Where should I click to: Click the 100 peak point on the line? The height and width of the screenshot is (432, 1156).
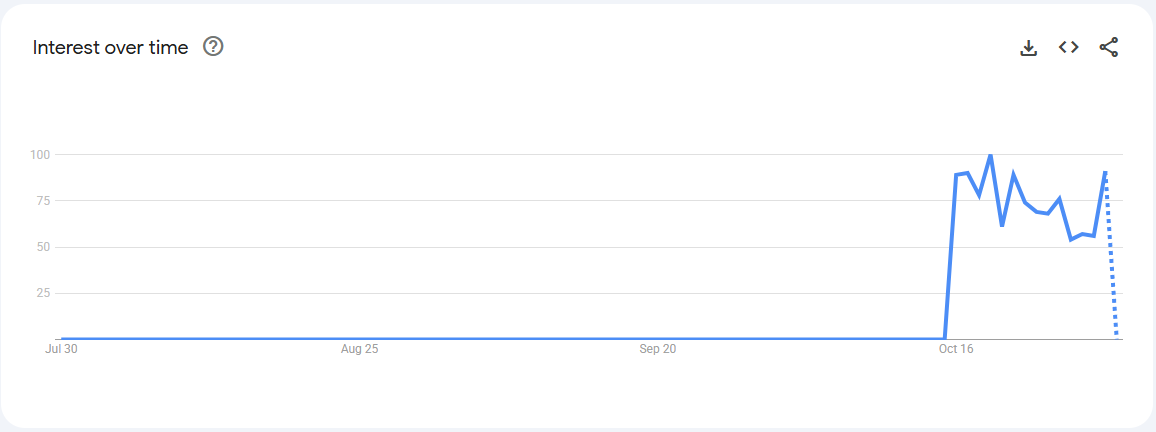990,155
